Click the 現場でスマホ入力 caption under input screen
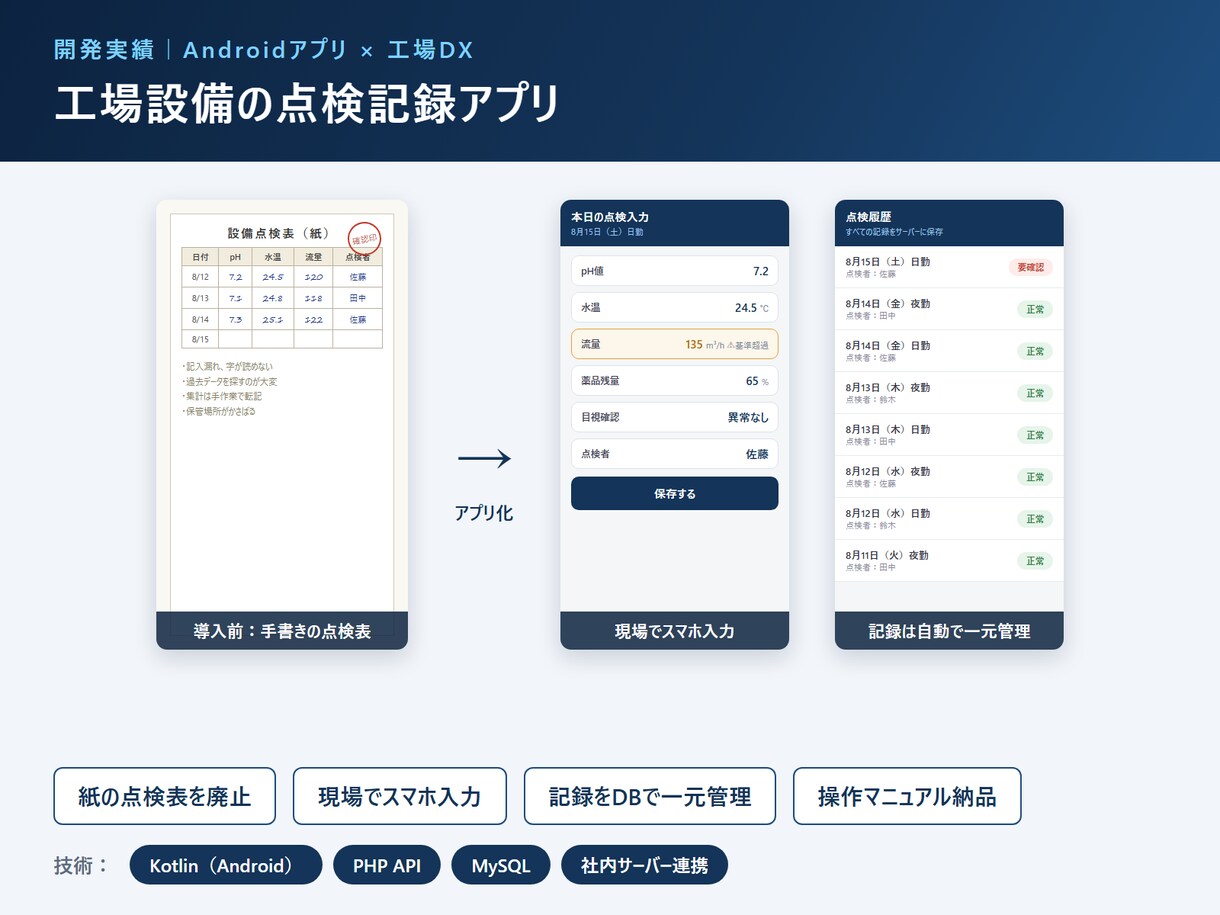Screen dimensions: 1220x915 tap(674, 631)
